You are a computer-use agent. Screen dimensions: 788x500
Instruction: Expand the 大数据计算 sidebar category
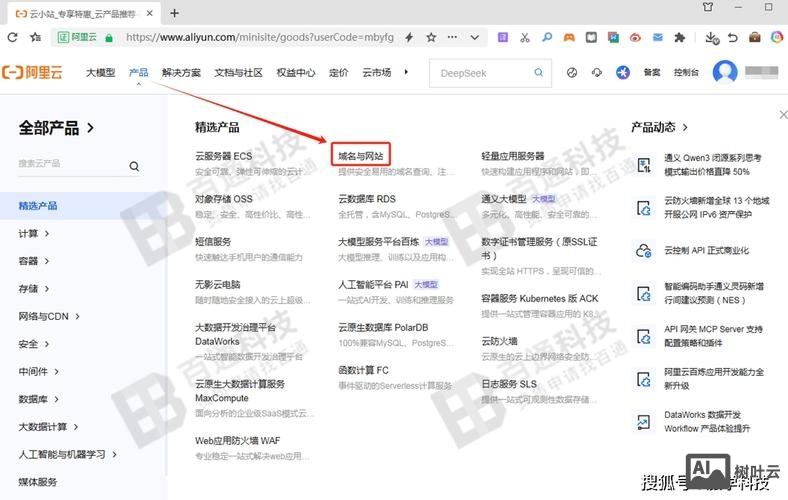point(48,427)
